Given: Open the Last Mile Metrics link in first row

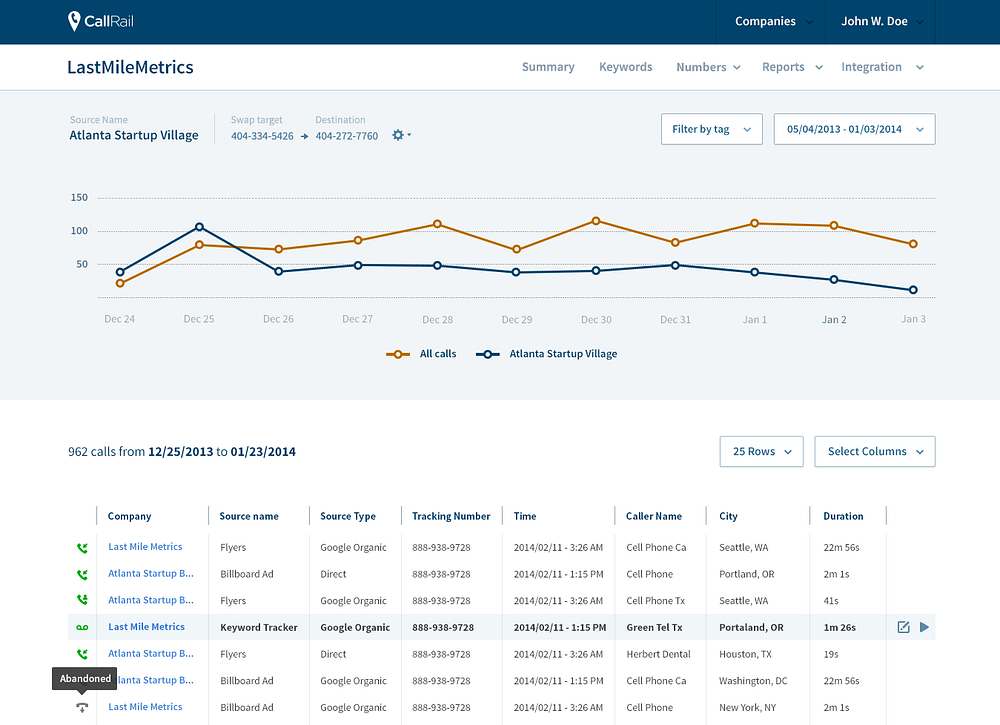Looking at the screenshot, I should tap(145, 547).
